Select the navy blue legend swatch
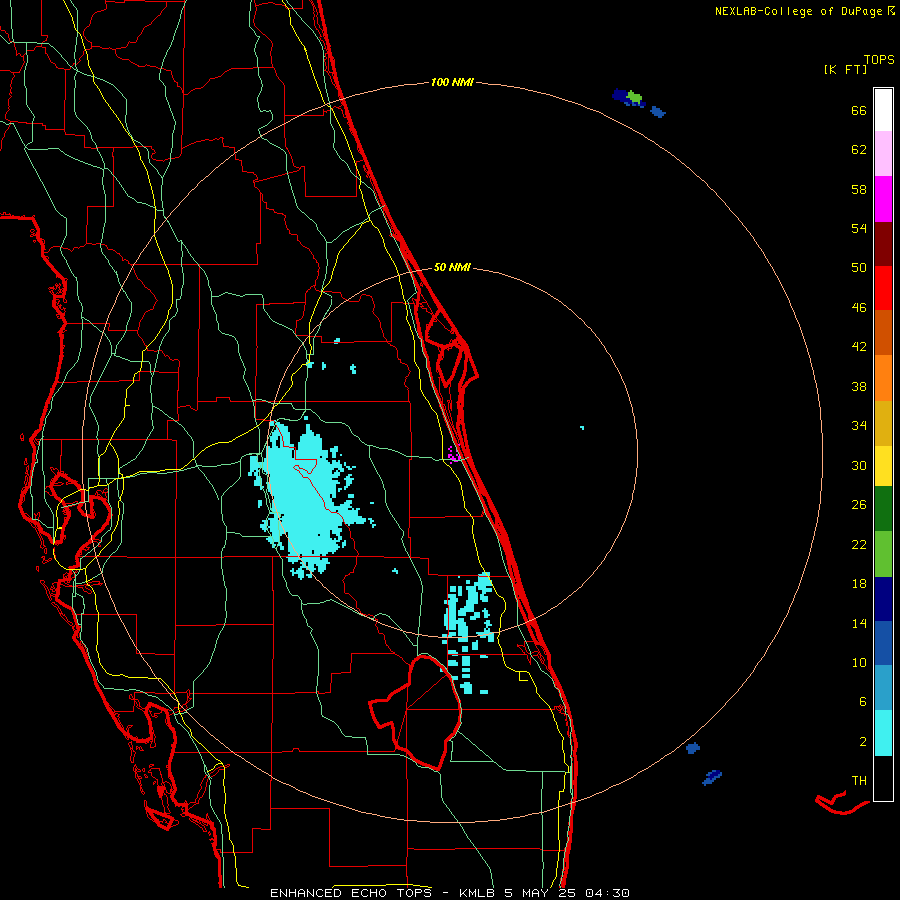The width and height of the screenshot is (900, 900). pyautogui.click(x=883, y=599)
